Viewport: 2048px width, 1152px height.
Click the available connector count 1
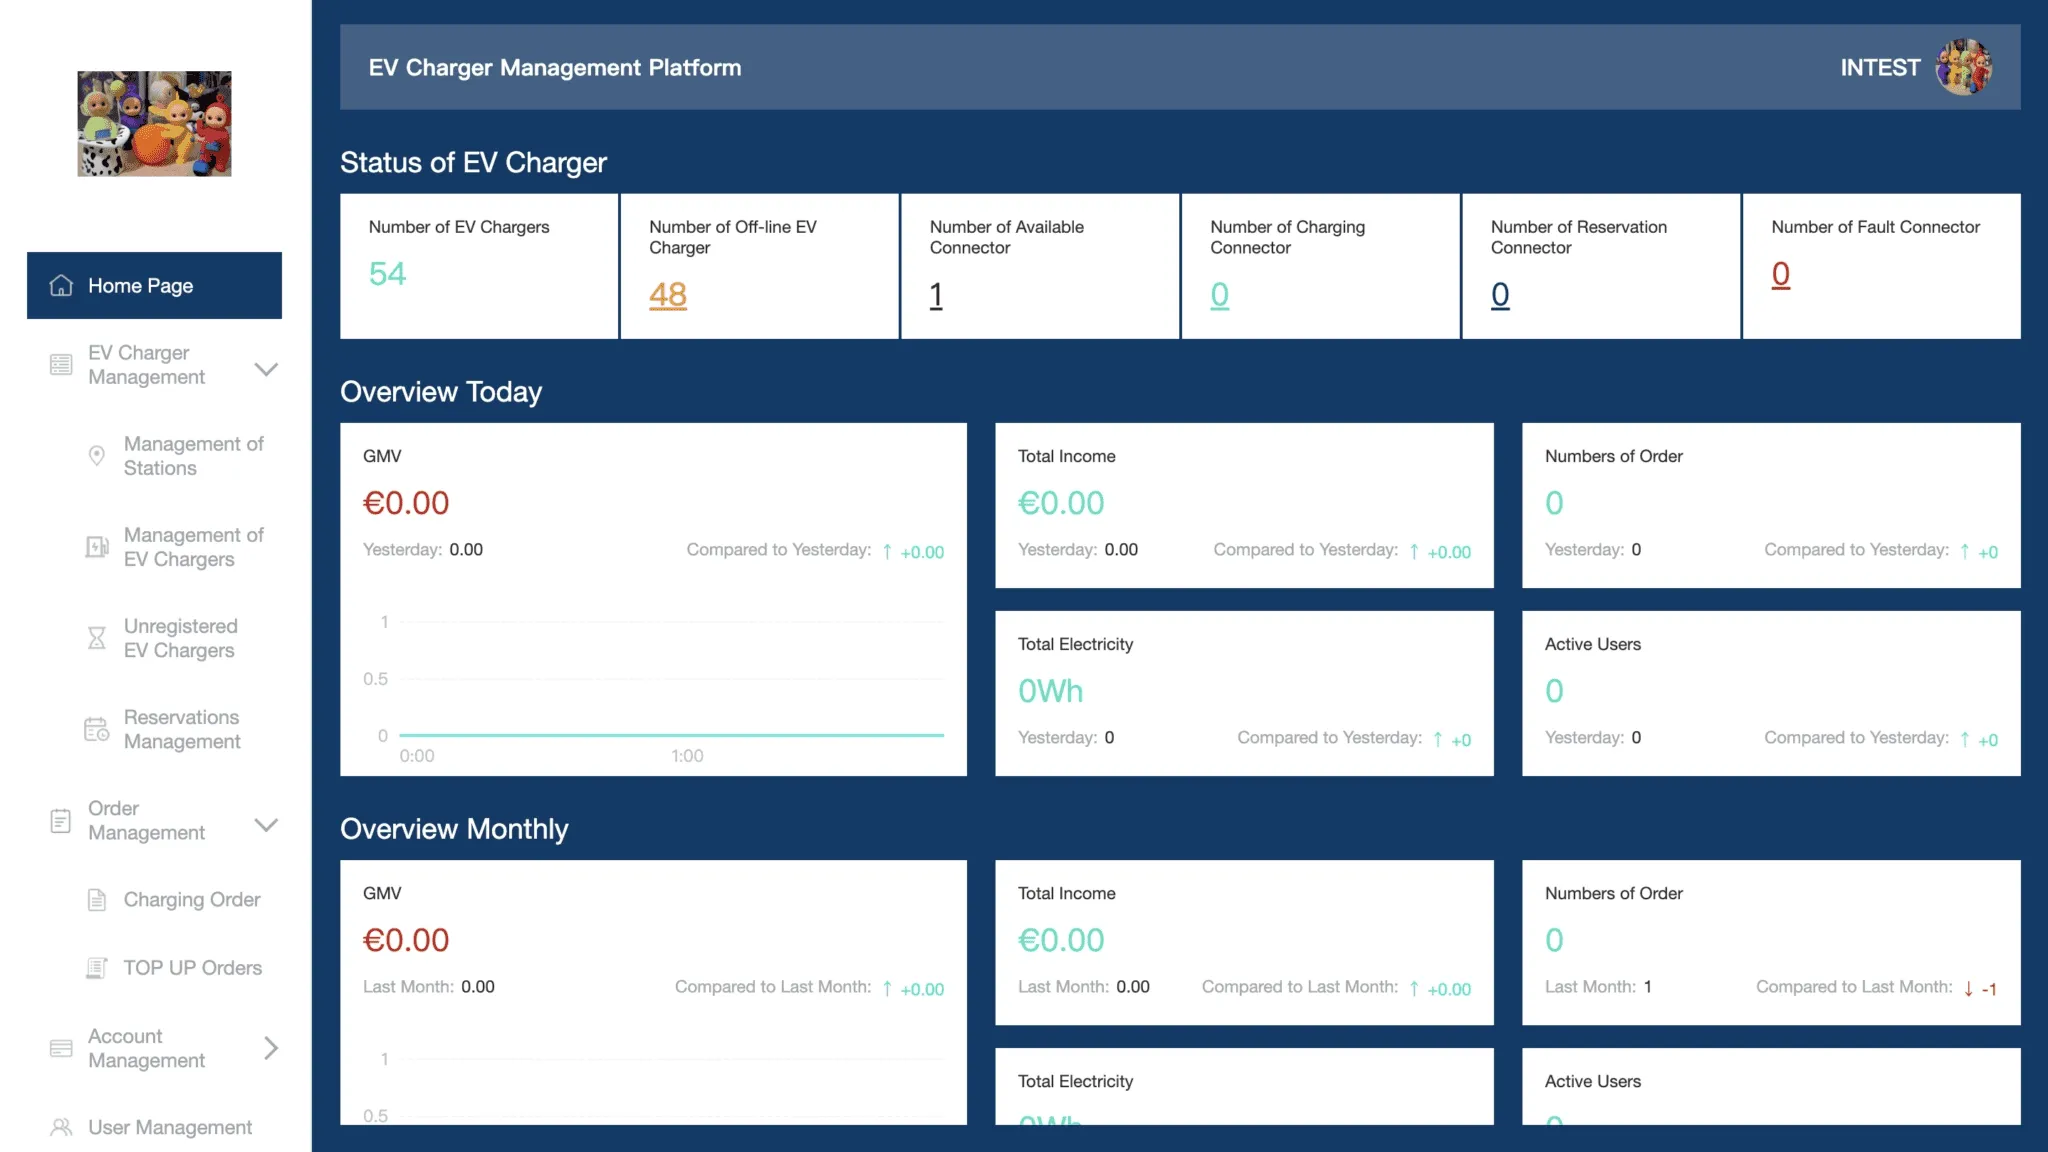click(936, 295)
